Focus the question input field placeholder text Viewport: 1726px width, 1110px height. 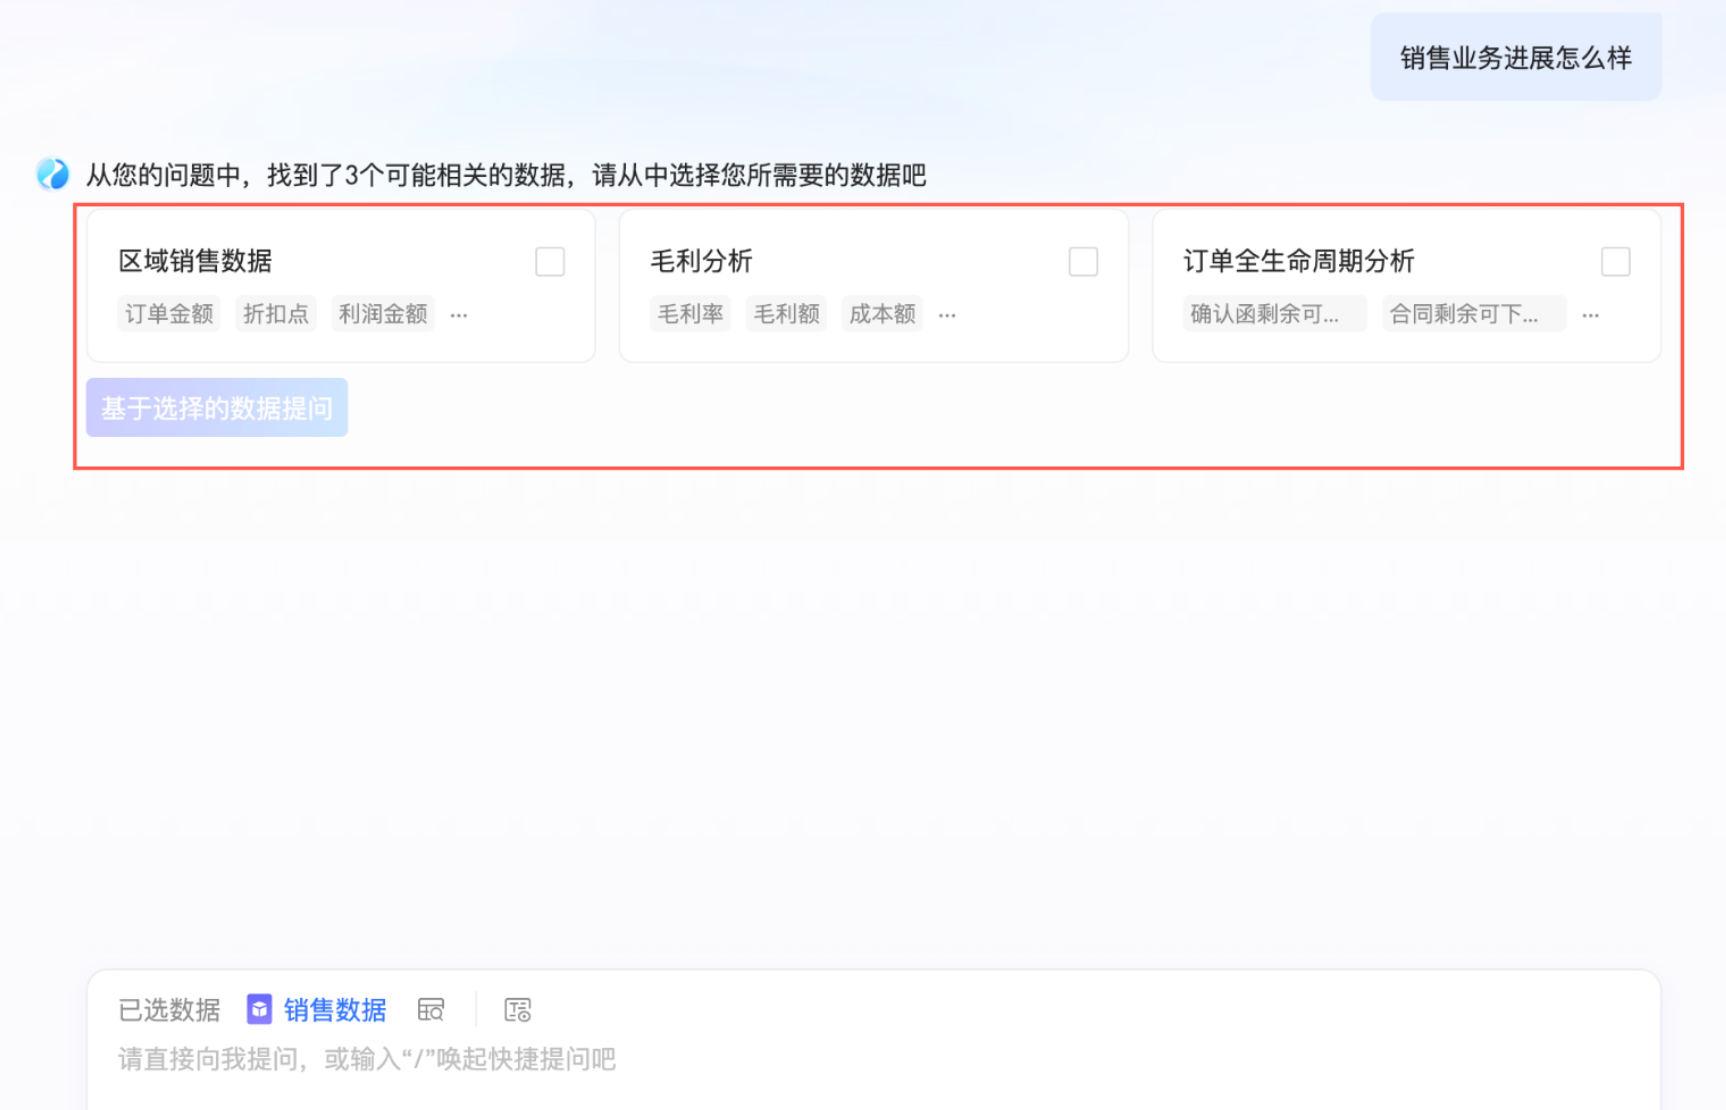click(x=367, y=1059)
